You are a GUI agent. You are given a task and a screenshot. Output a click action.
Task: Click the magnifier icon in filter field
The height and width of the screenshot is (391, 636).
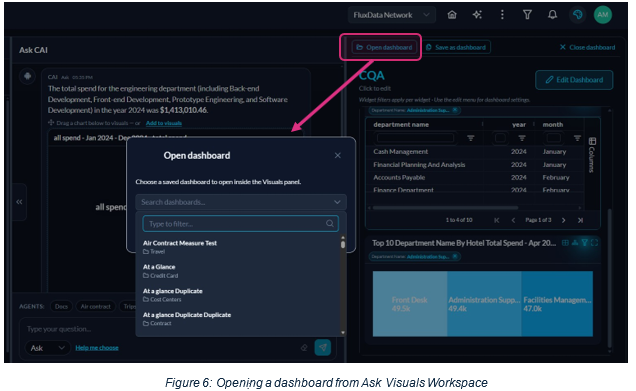pyautogui.click(x=330, y=224)
